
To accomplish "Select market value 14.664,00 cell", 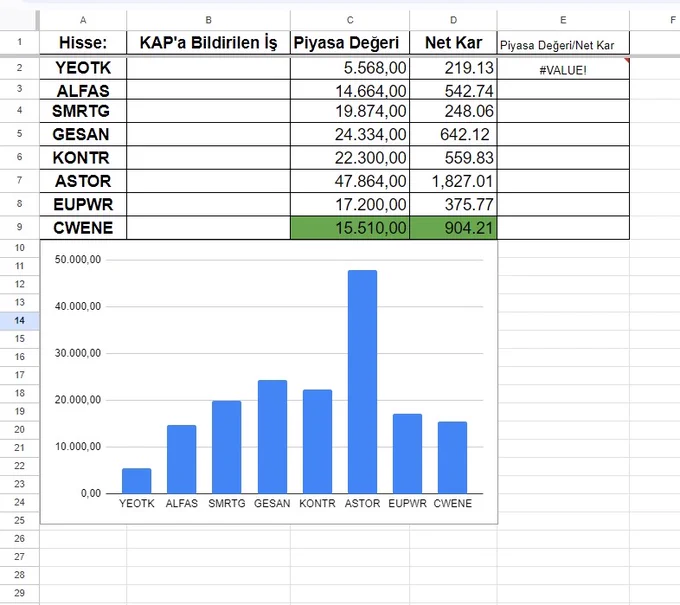I will pyautogui.click(x=350, y=90).
